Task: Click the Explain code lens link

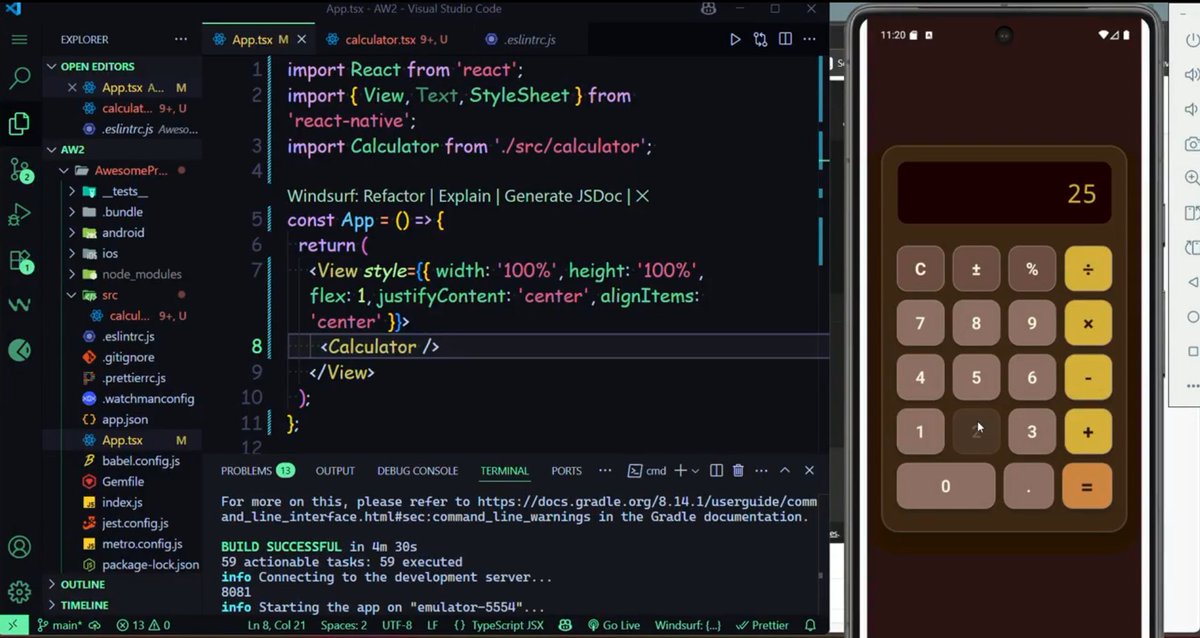Action: click(465, 196)
